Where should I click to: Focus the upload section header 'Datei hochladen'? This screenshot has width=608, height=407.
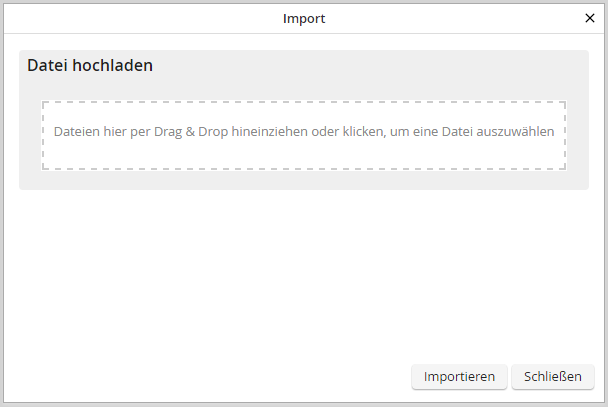pyautogui.click(x=90, y=66)
